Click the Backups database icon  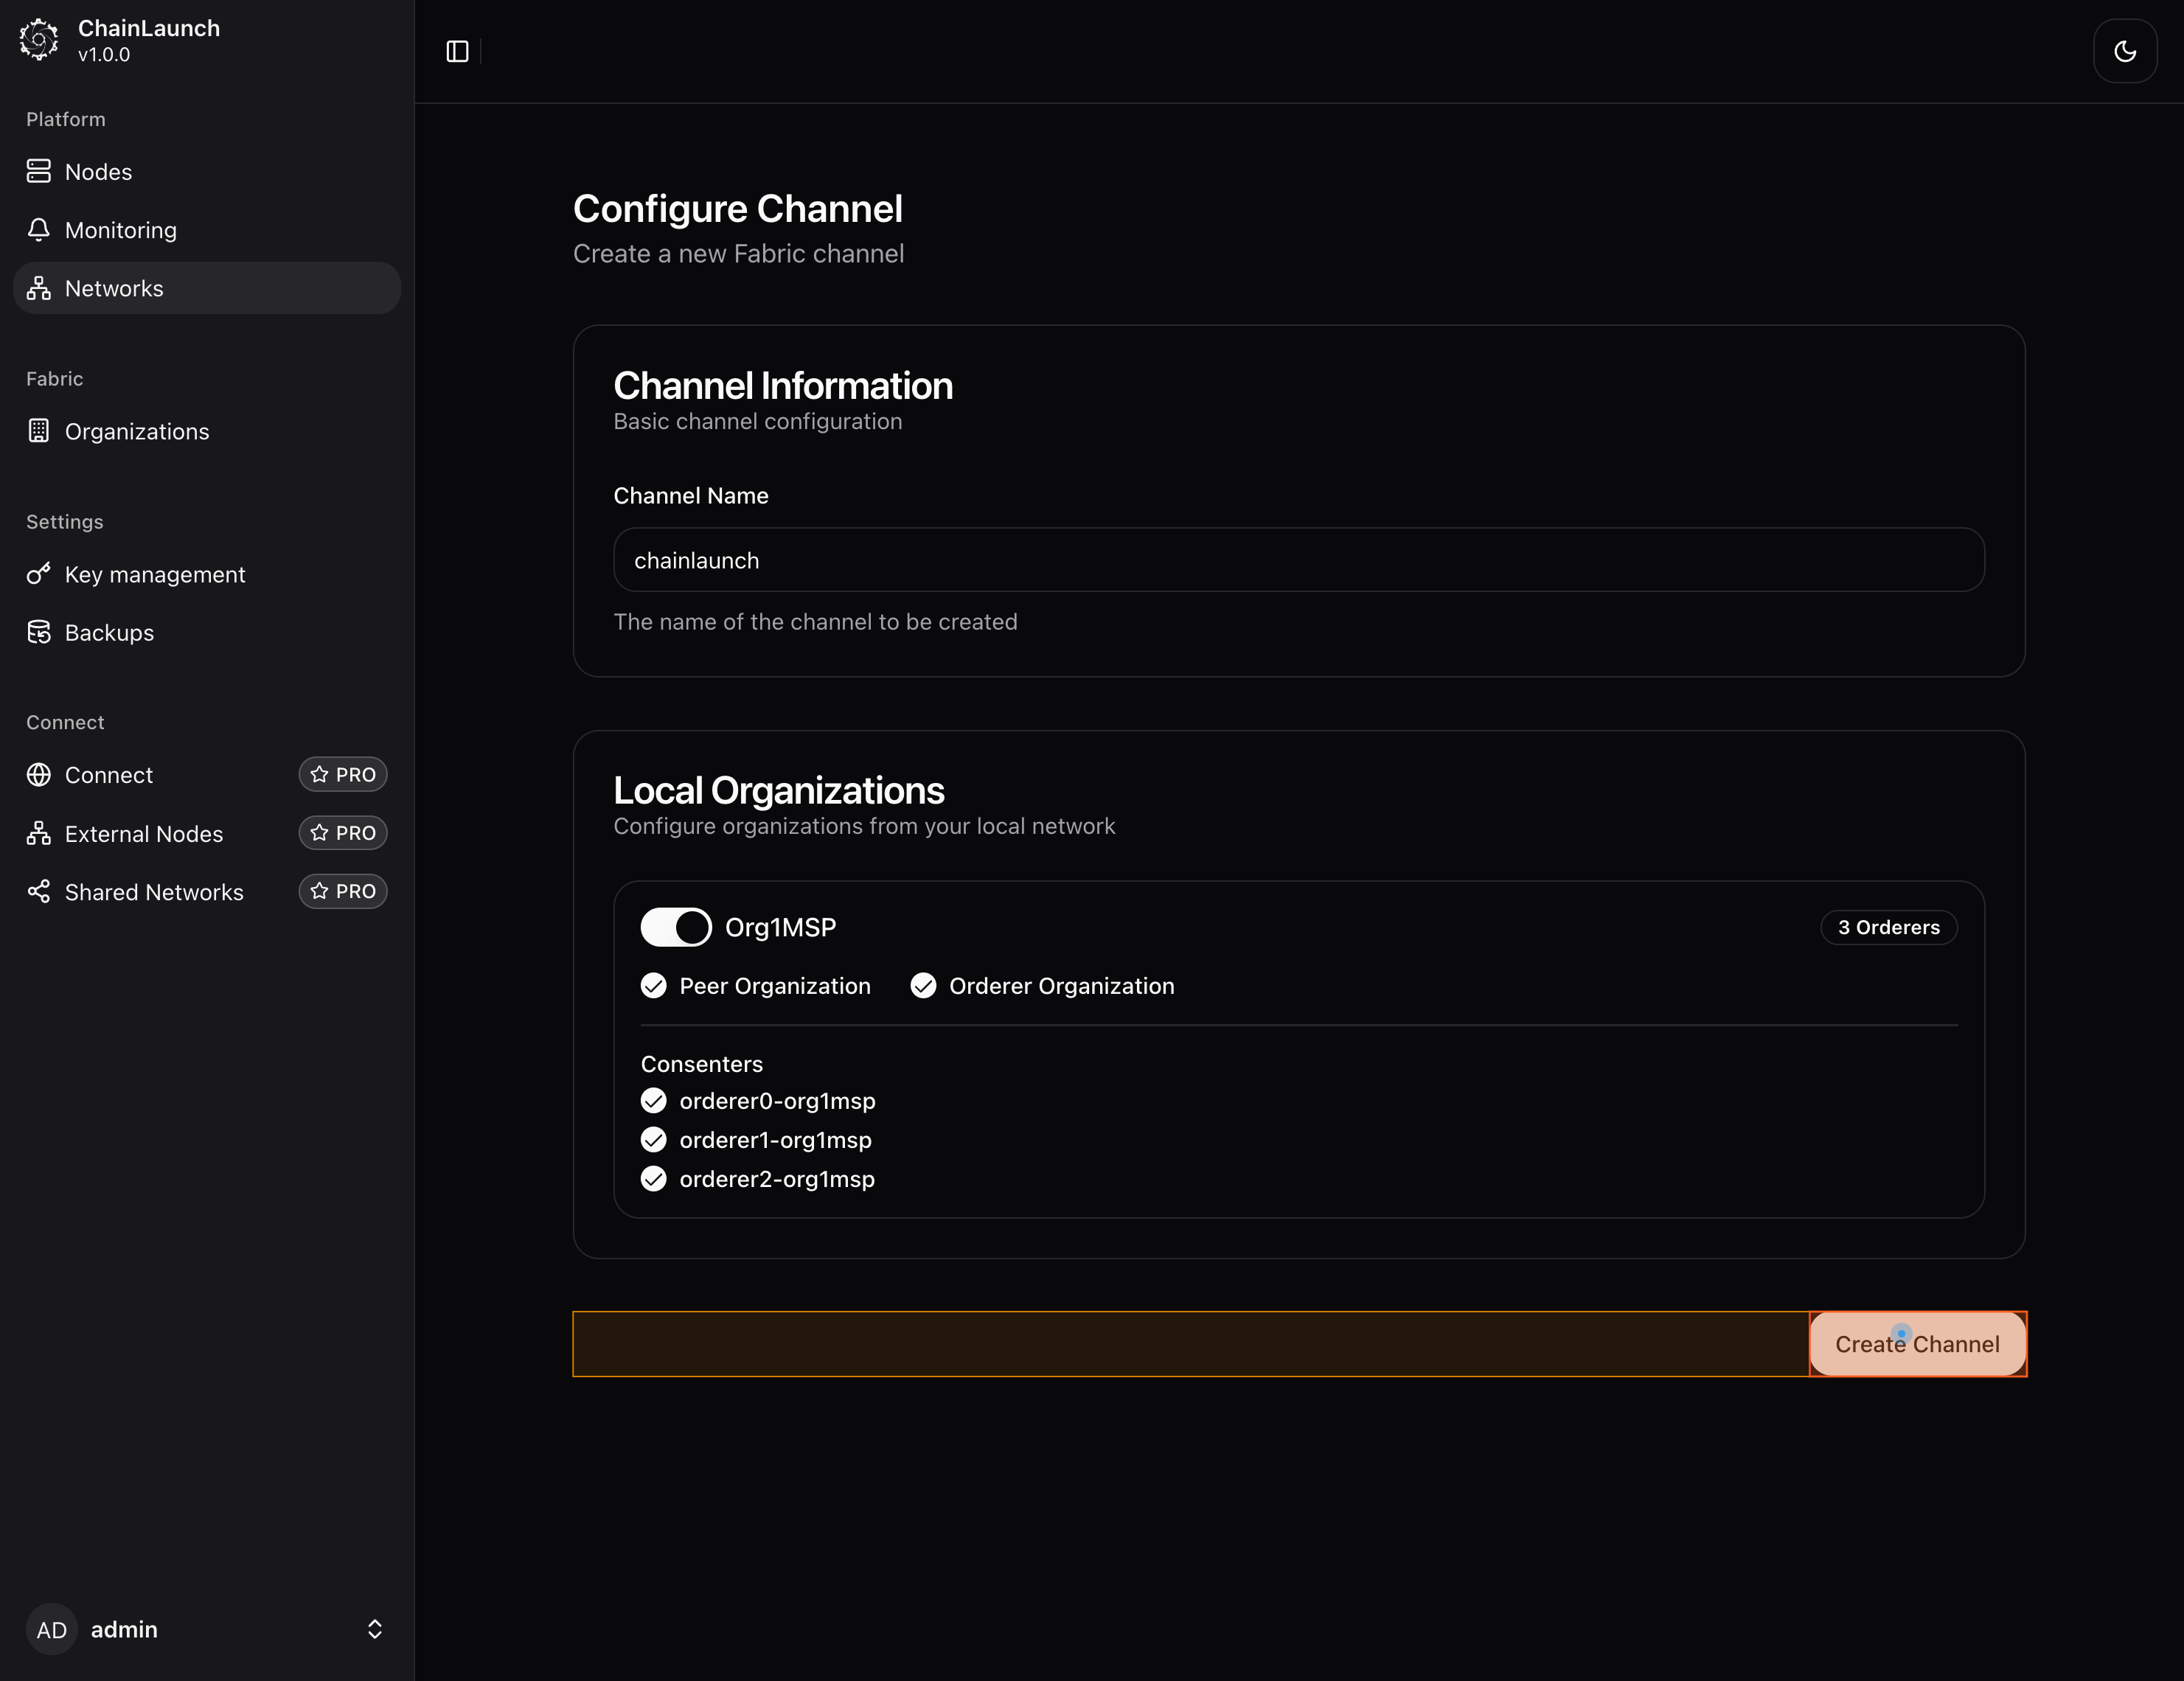click(x=39, y=632)
